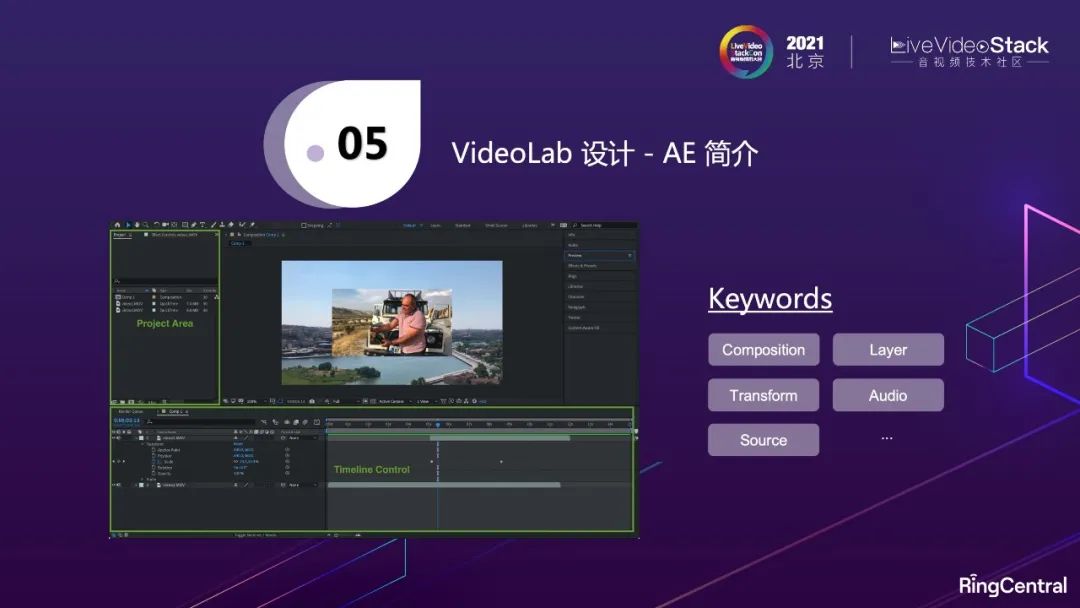Select the Selection arrow tool
The width and height of the screenshot is (1080, 608).
[128, 225]
